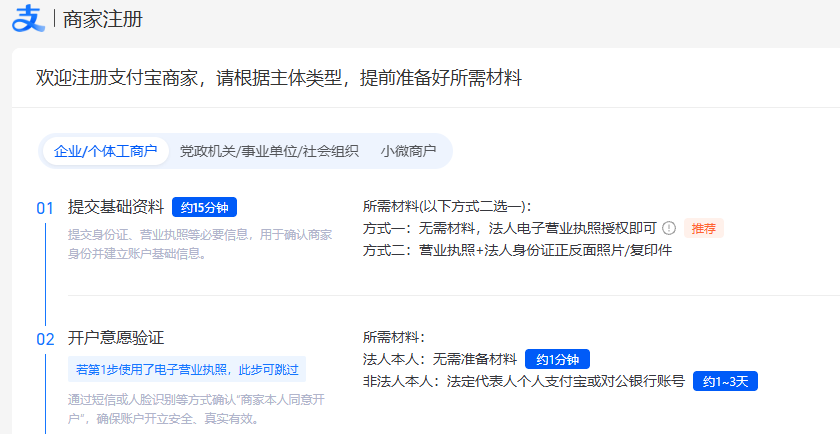Click text 方式一：无需材料
840x434 pixels.
click(419, 228)
